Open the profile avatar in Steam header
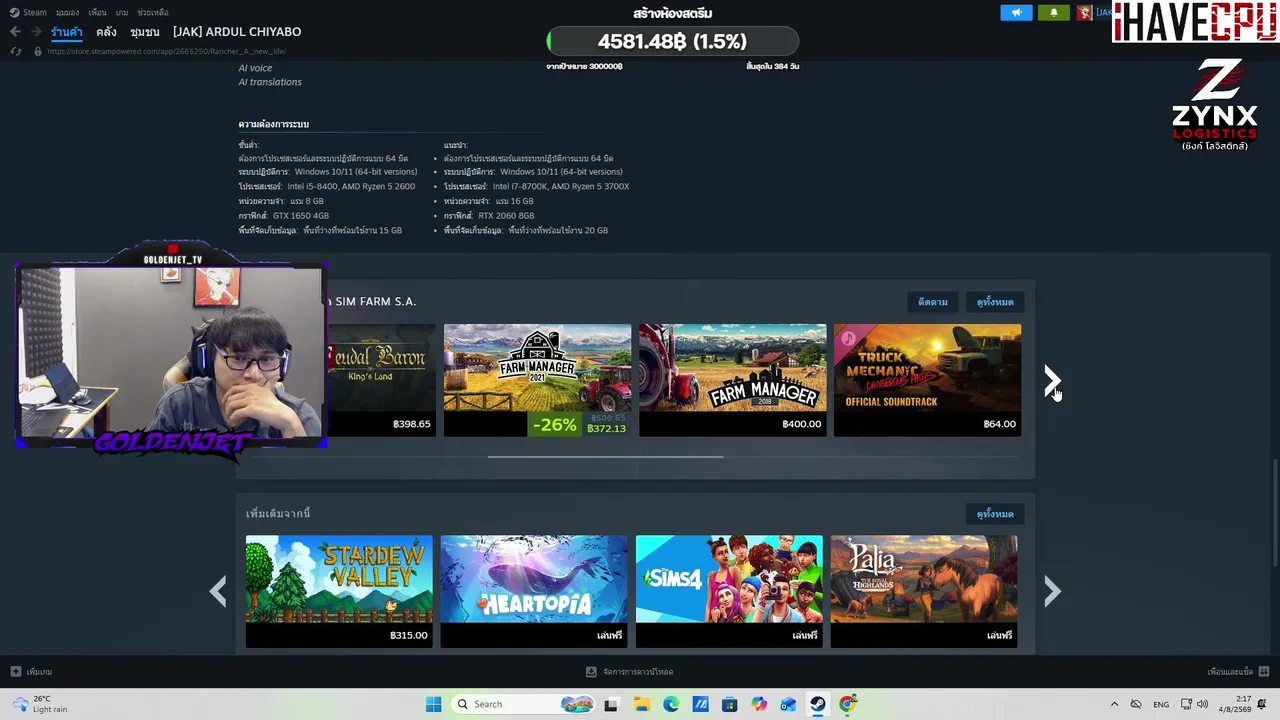 coord(1084,13)
